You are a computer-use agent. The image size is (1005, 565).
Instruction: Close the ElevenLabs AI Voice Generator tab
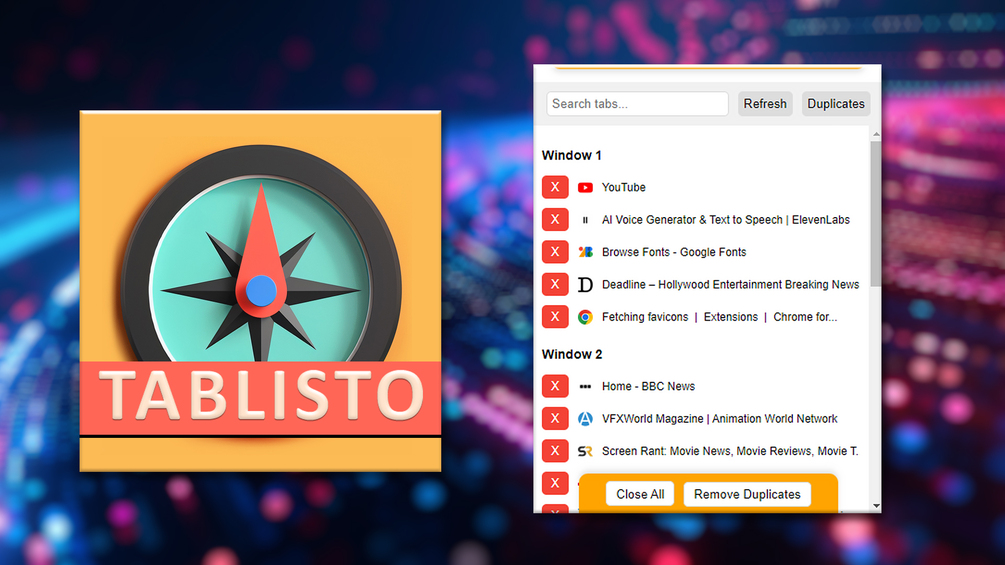[x=555, y=219]
